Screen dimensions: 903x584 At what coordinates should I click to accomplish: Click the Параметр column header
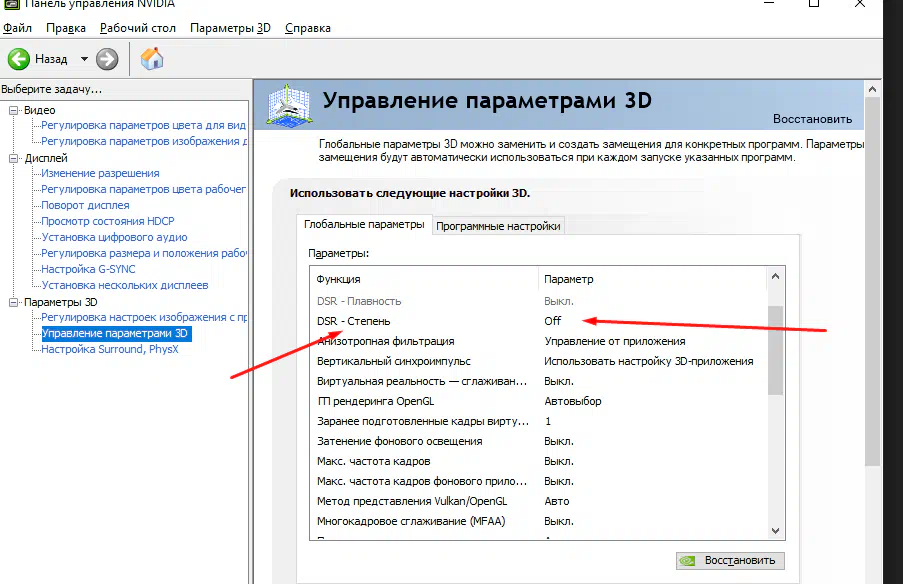point(653,279)
